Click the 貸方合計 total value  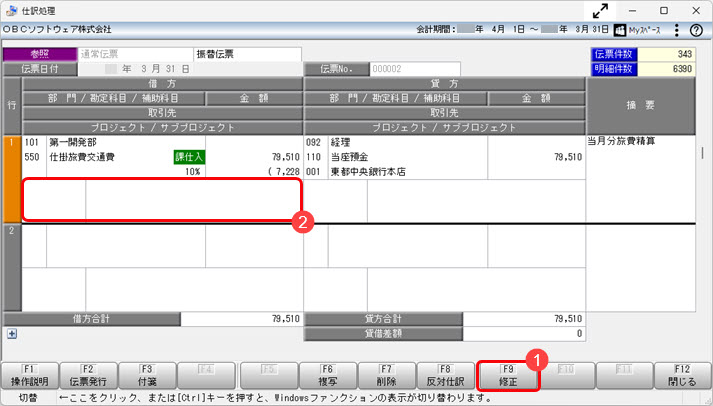524,319
